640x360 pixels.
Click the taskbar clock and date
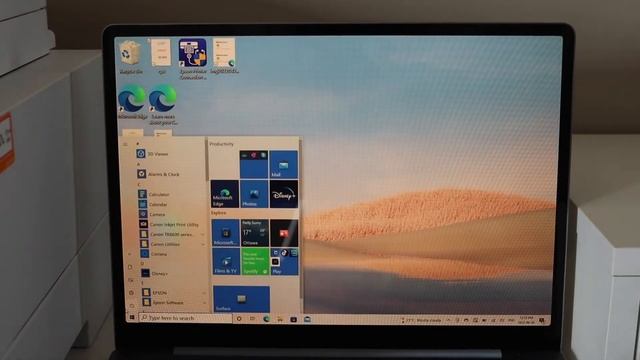point(527,320)
